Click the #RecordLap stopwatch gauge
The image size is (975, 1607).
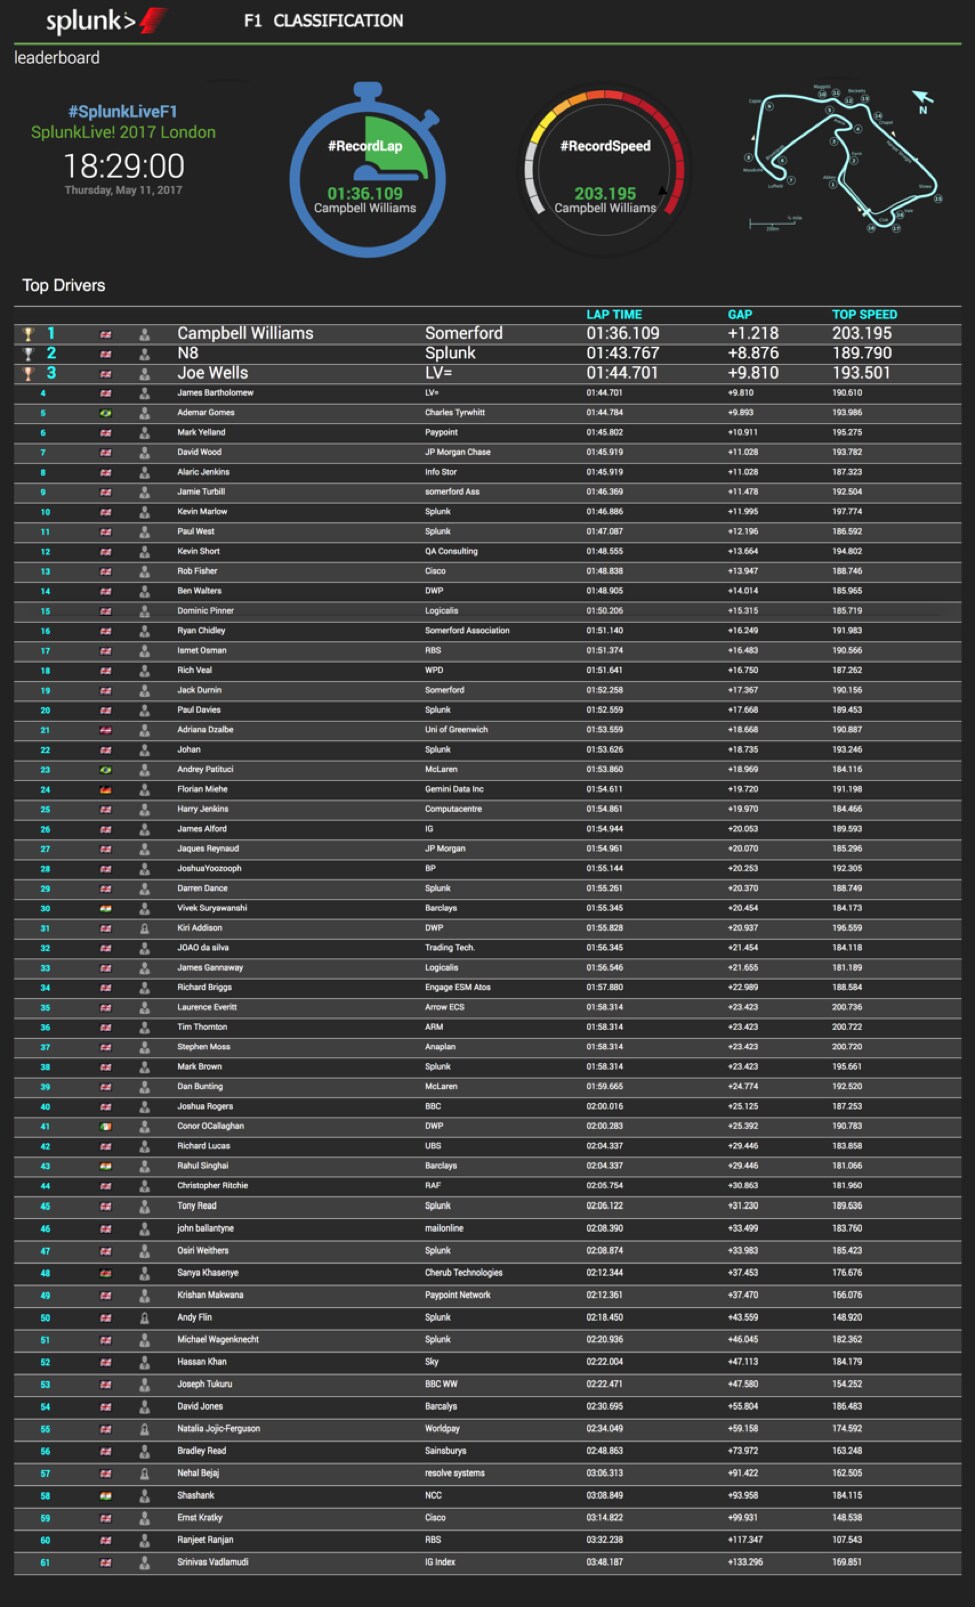coord(367,170)
